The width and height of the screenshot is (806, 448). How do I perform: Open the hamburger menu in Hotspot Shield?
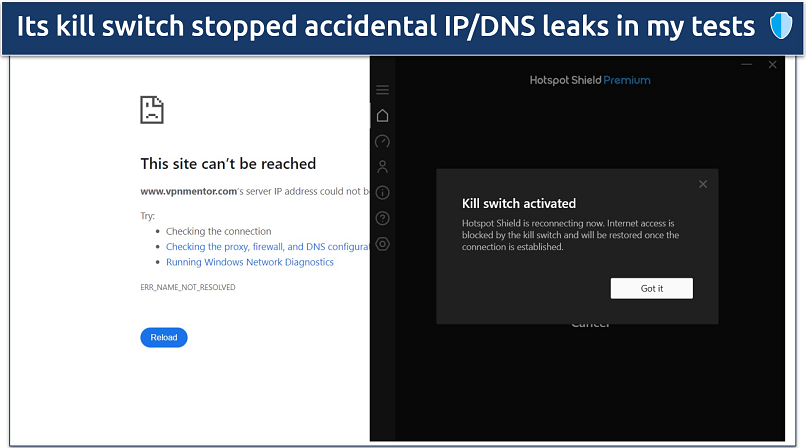382,90
